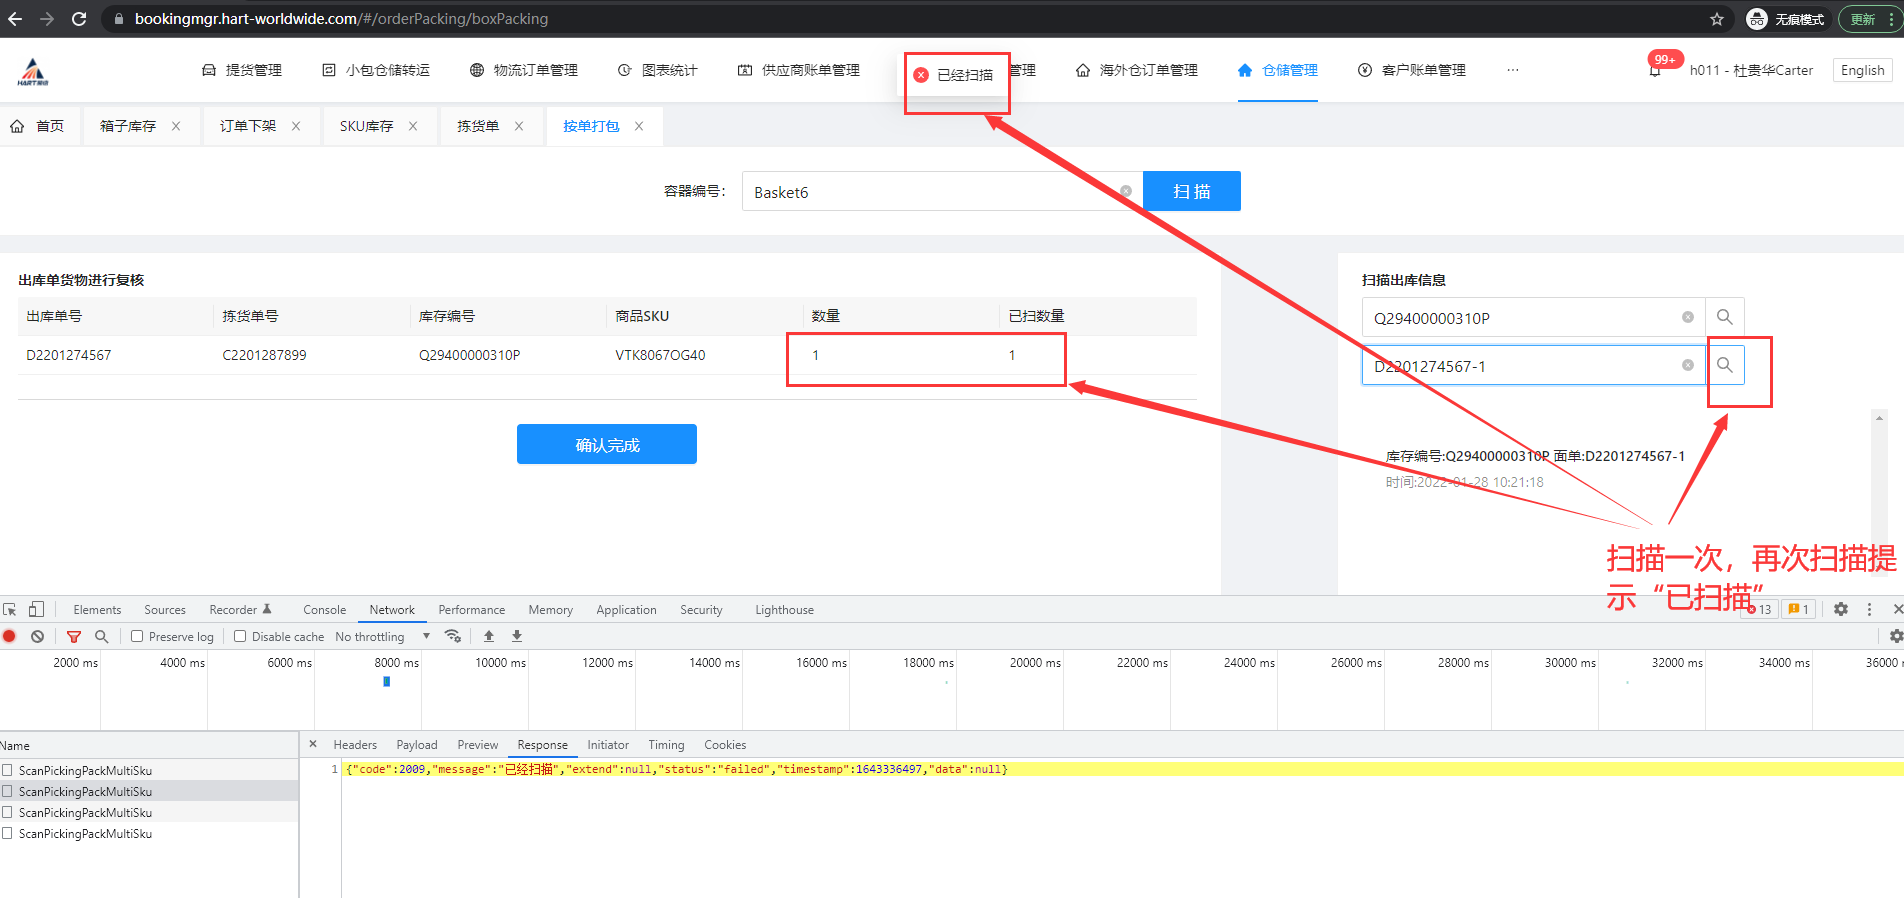Click the 确认完成 button
This screenshot has width=1904, height=898.
pos(606,445)
